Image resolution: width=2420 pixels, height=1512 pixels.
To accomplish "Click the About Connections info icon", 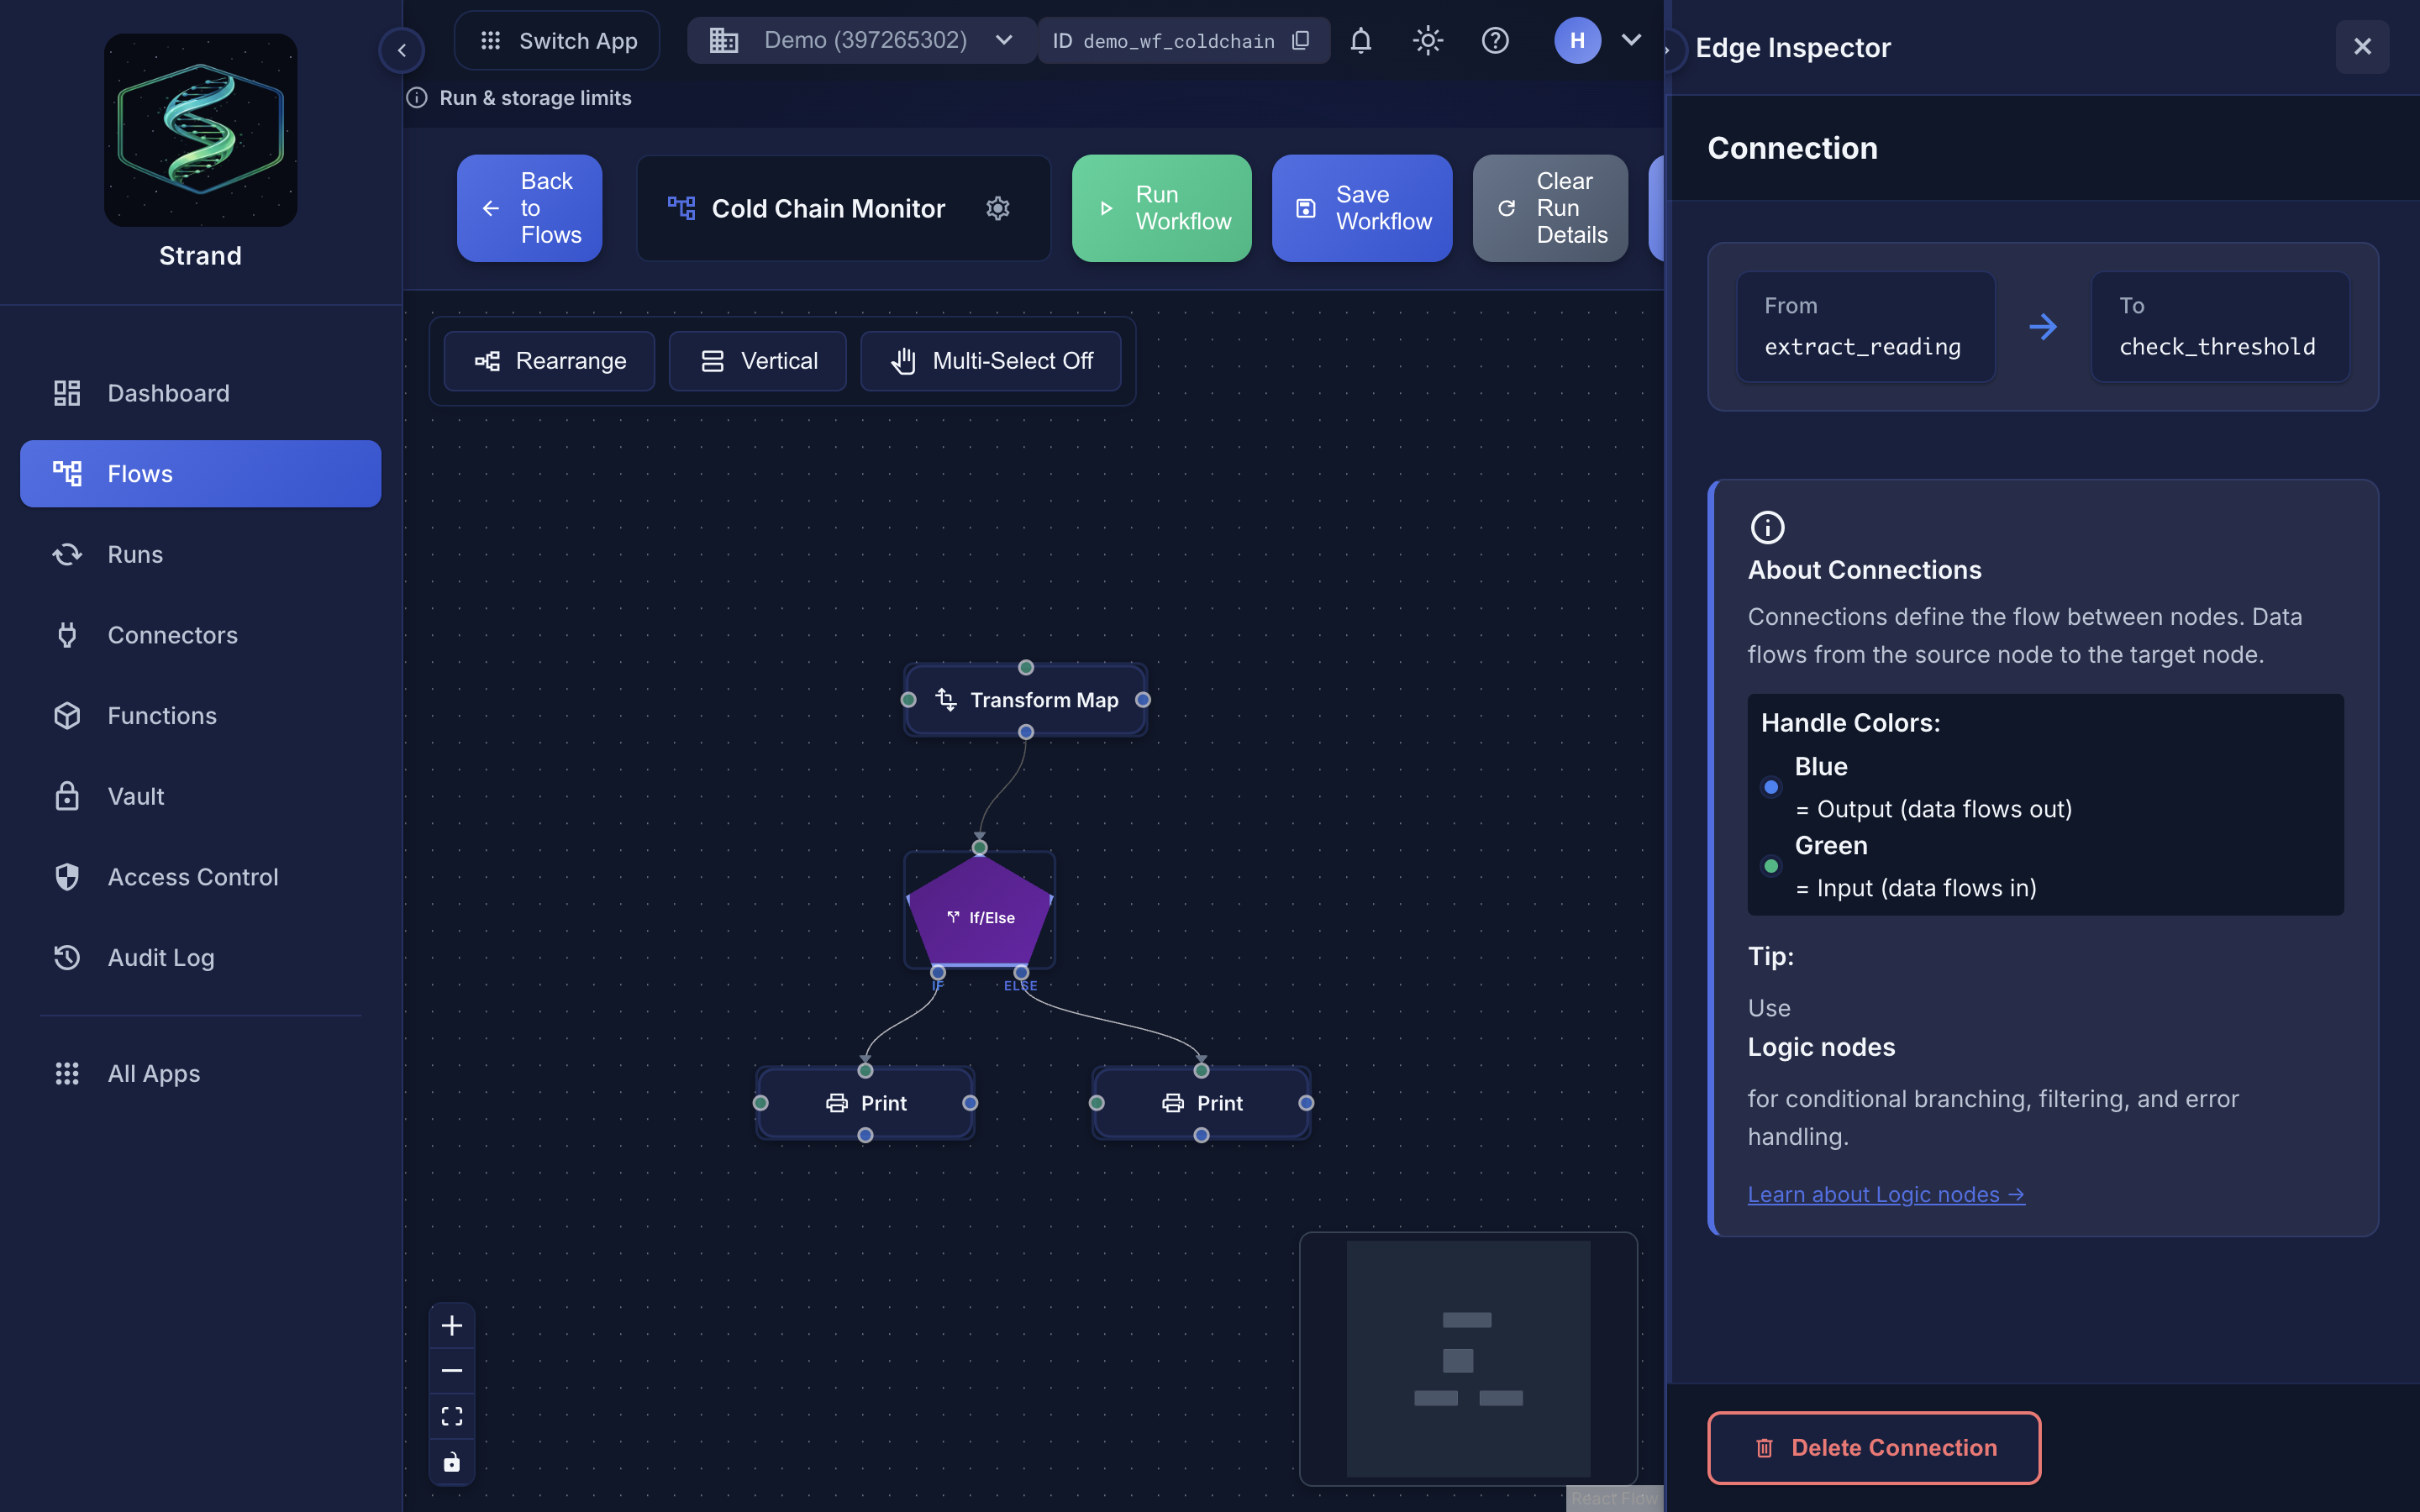I will coord(1767,527).
